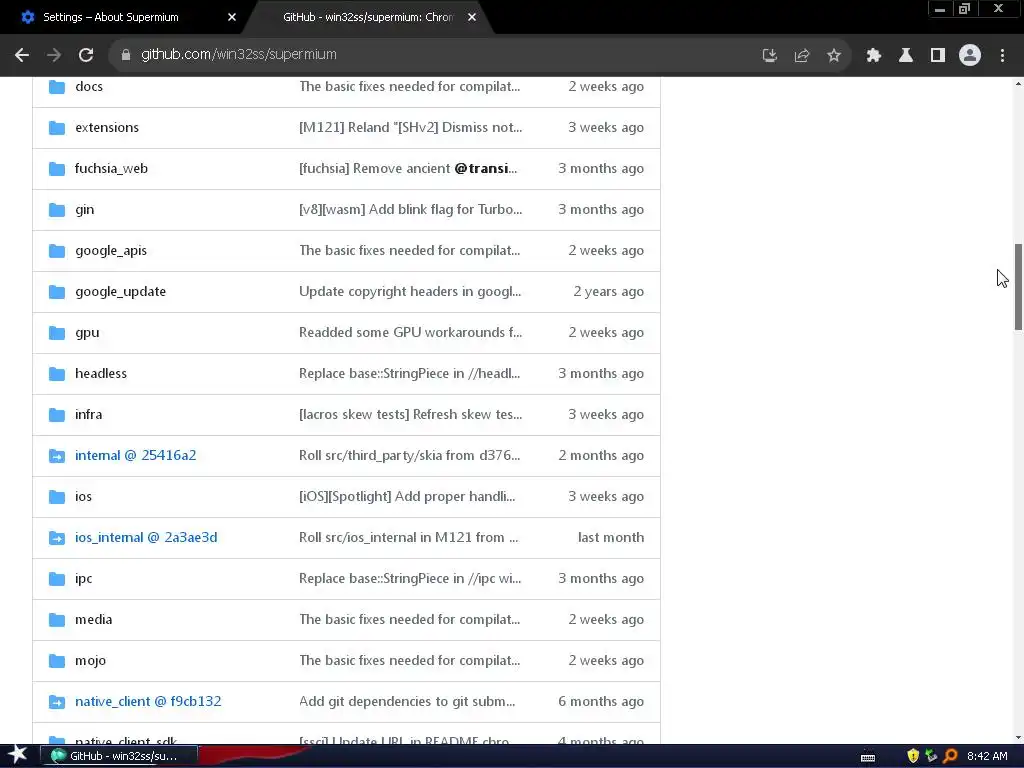Toggle the side panel icon
This screenshot has height=768, width=1024.
[x=938, y=56]
